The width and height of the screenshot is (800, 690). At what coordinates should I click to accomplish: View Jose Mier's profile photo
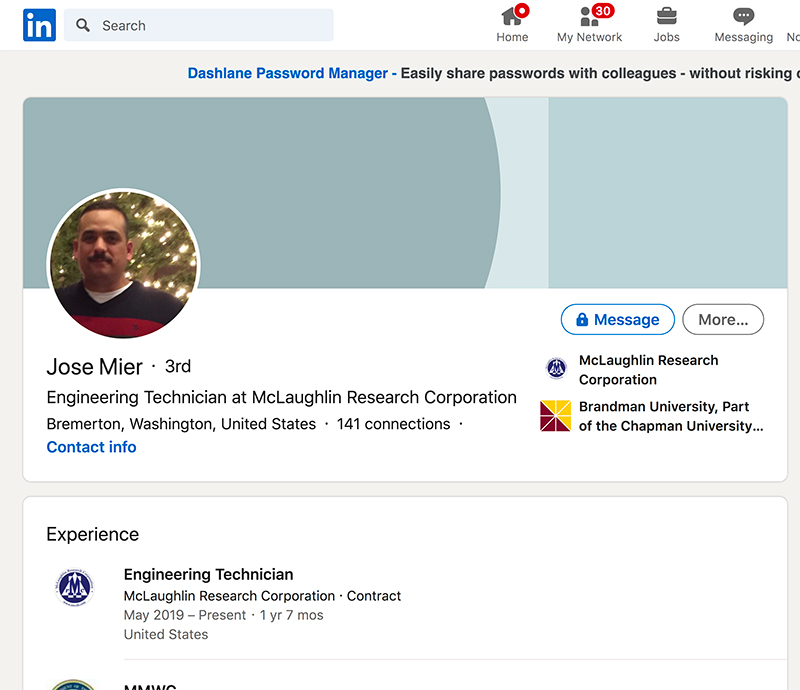[x=123, y=264]
